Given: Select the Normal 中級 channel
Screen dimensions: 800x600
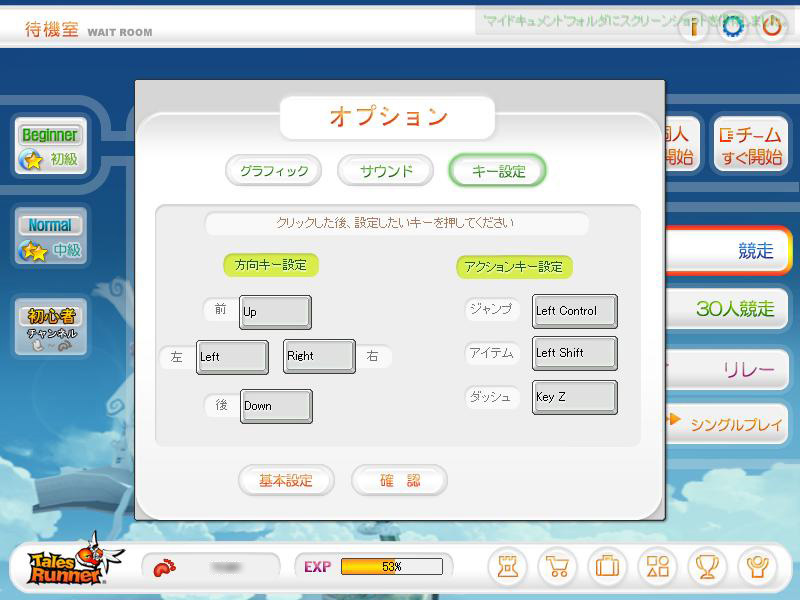Looking at the screenshot, I should 51,236.
